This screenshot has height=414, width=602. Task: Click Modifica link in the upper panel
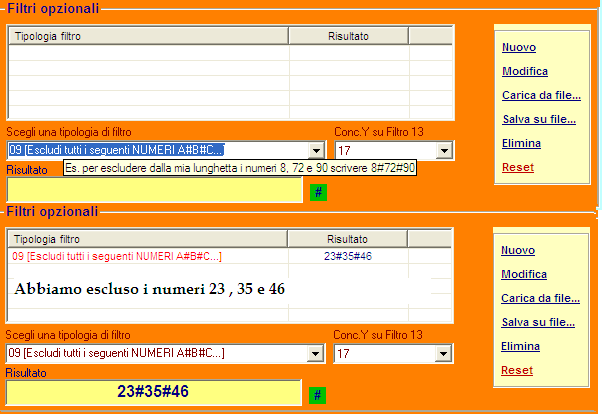pos(524,71)
